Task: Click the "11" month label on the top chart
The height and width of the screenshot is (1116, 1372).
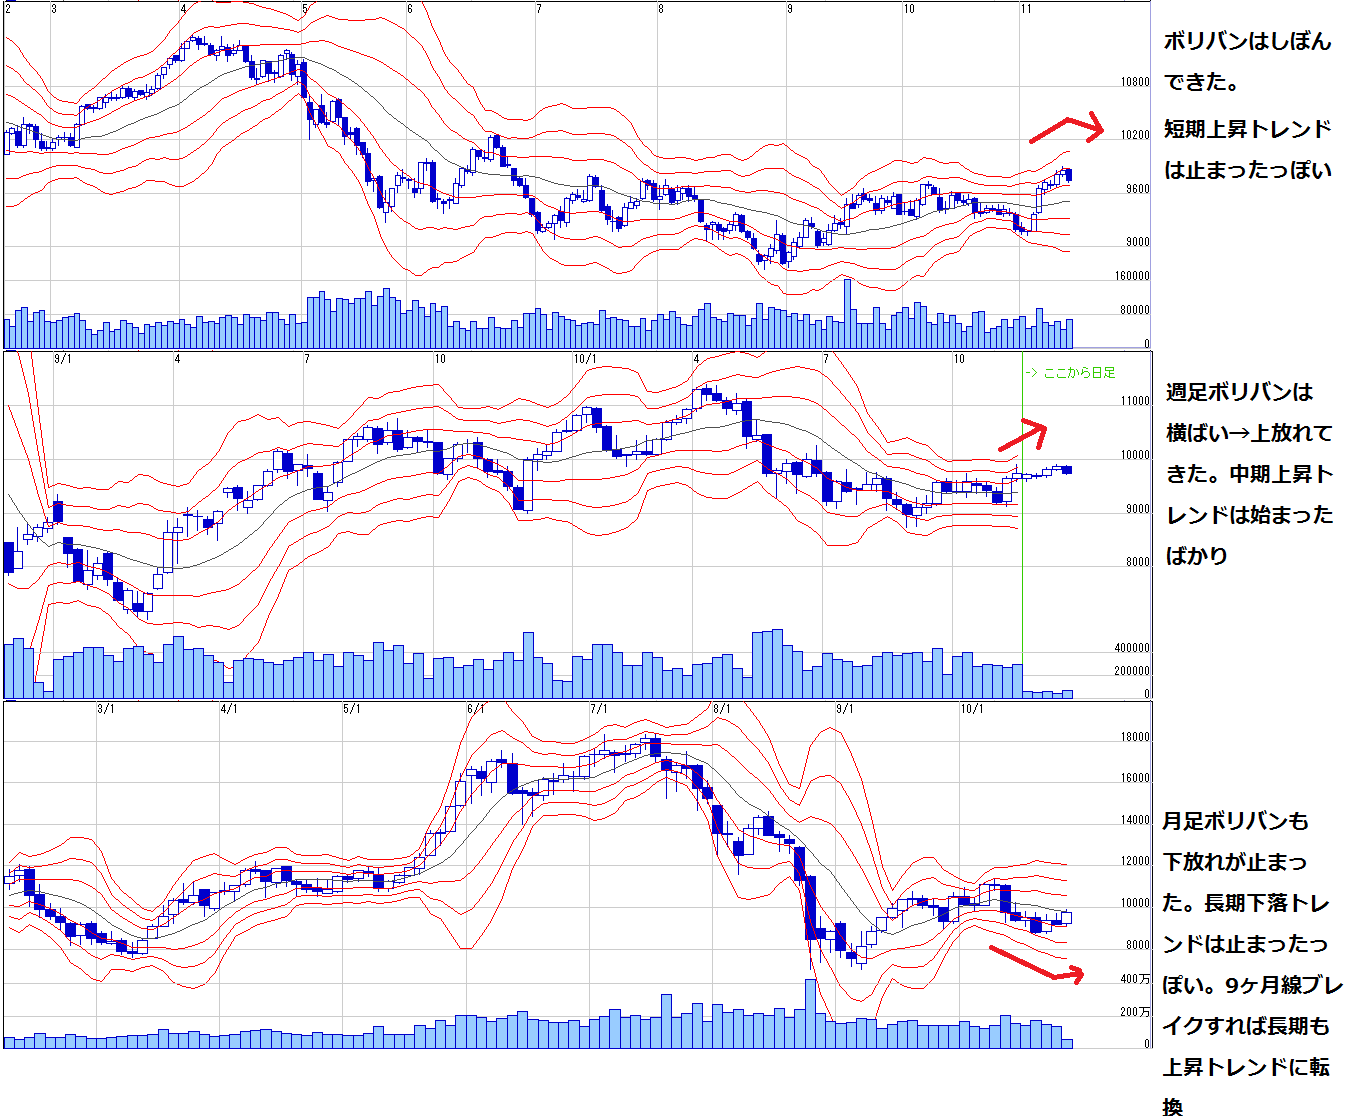Action: [1026, 9]
